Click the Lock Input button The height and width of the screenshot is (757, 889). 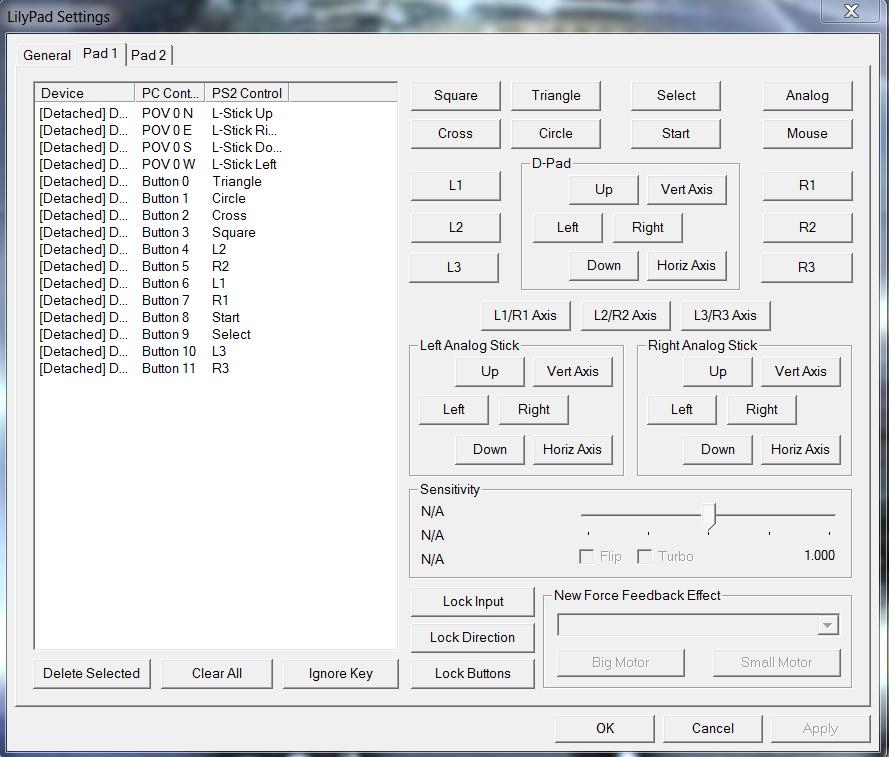(x=473, y=602)
